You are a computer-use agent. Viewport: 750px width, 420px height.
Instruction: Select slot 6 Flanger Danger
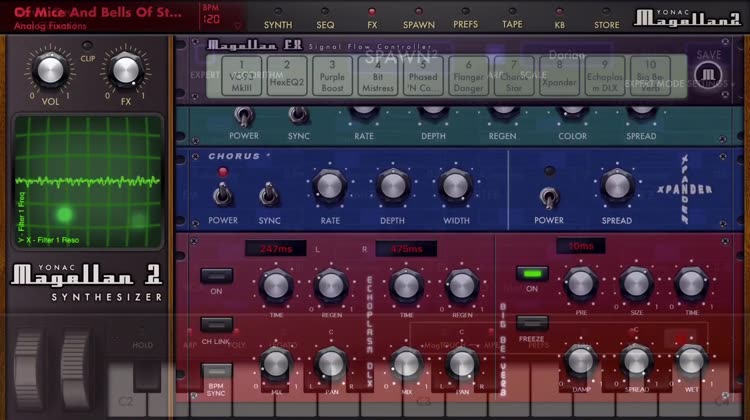(x=469, y=76)
